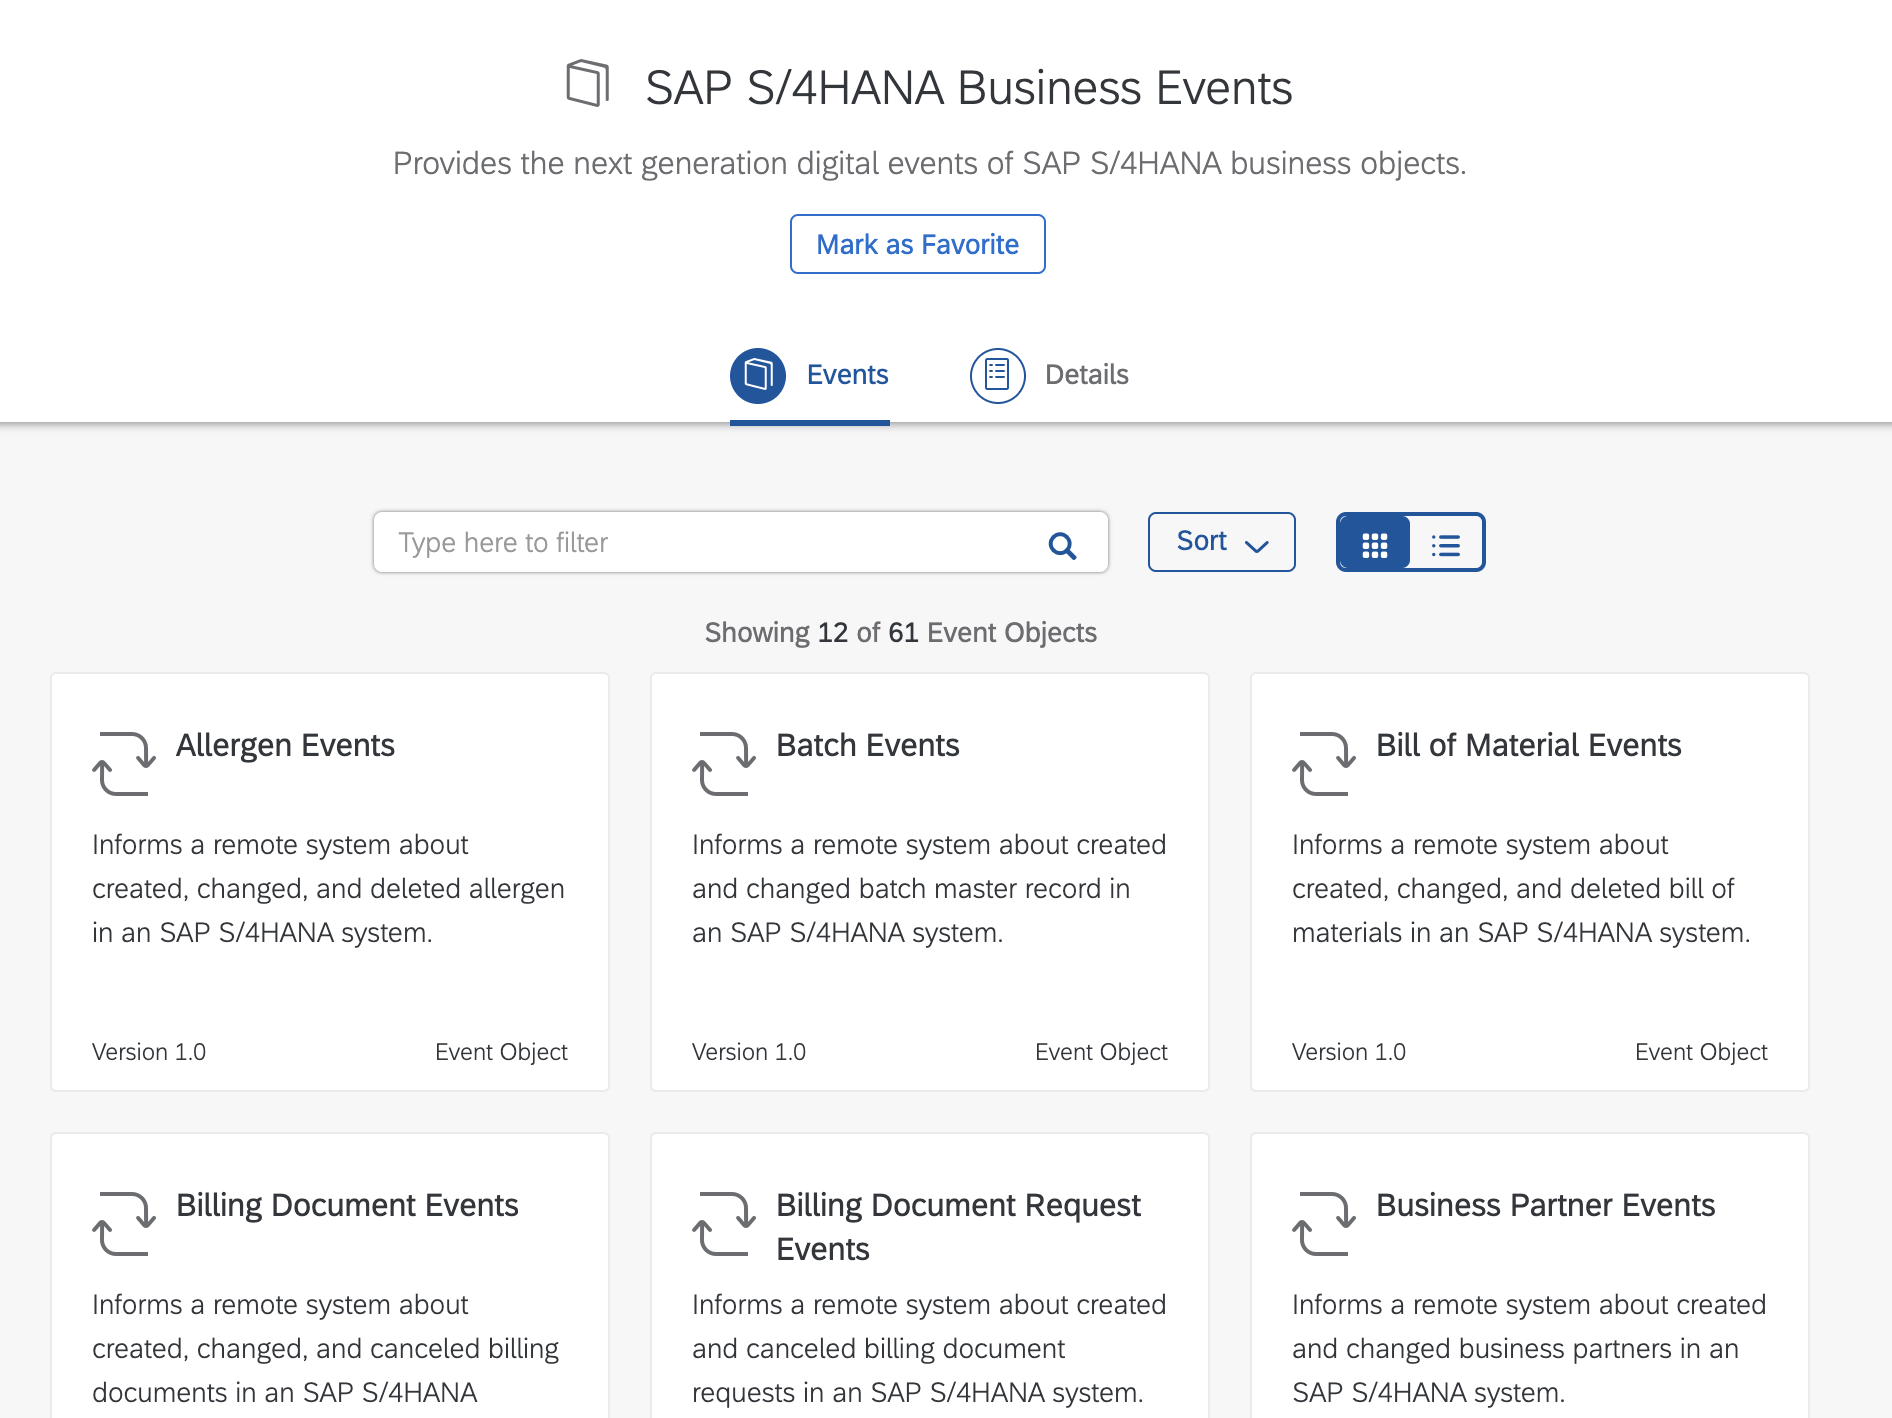The image size is (1892, 1418).
Task: Open the Allergen Events title
Action: (285, 745)
